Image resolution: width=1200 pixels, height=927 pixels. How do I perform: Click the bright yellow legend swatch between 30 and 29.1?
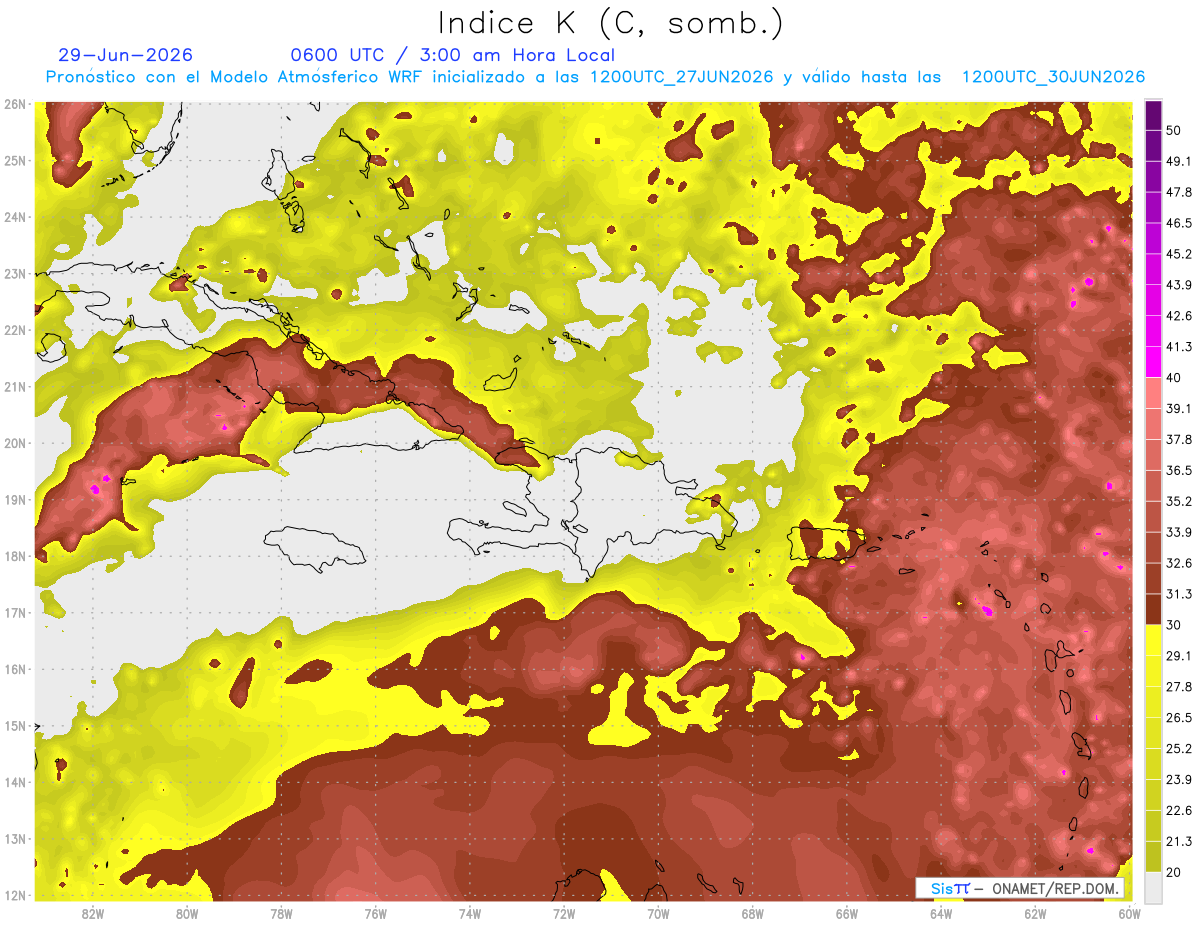coord(1153,640)
